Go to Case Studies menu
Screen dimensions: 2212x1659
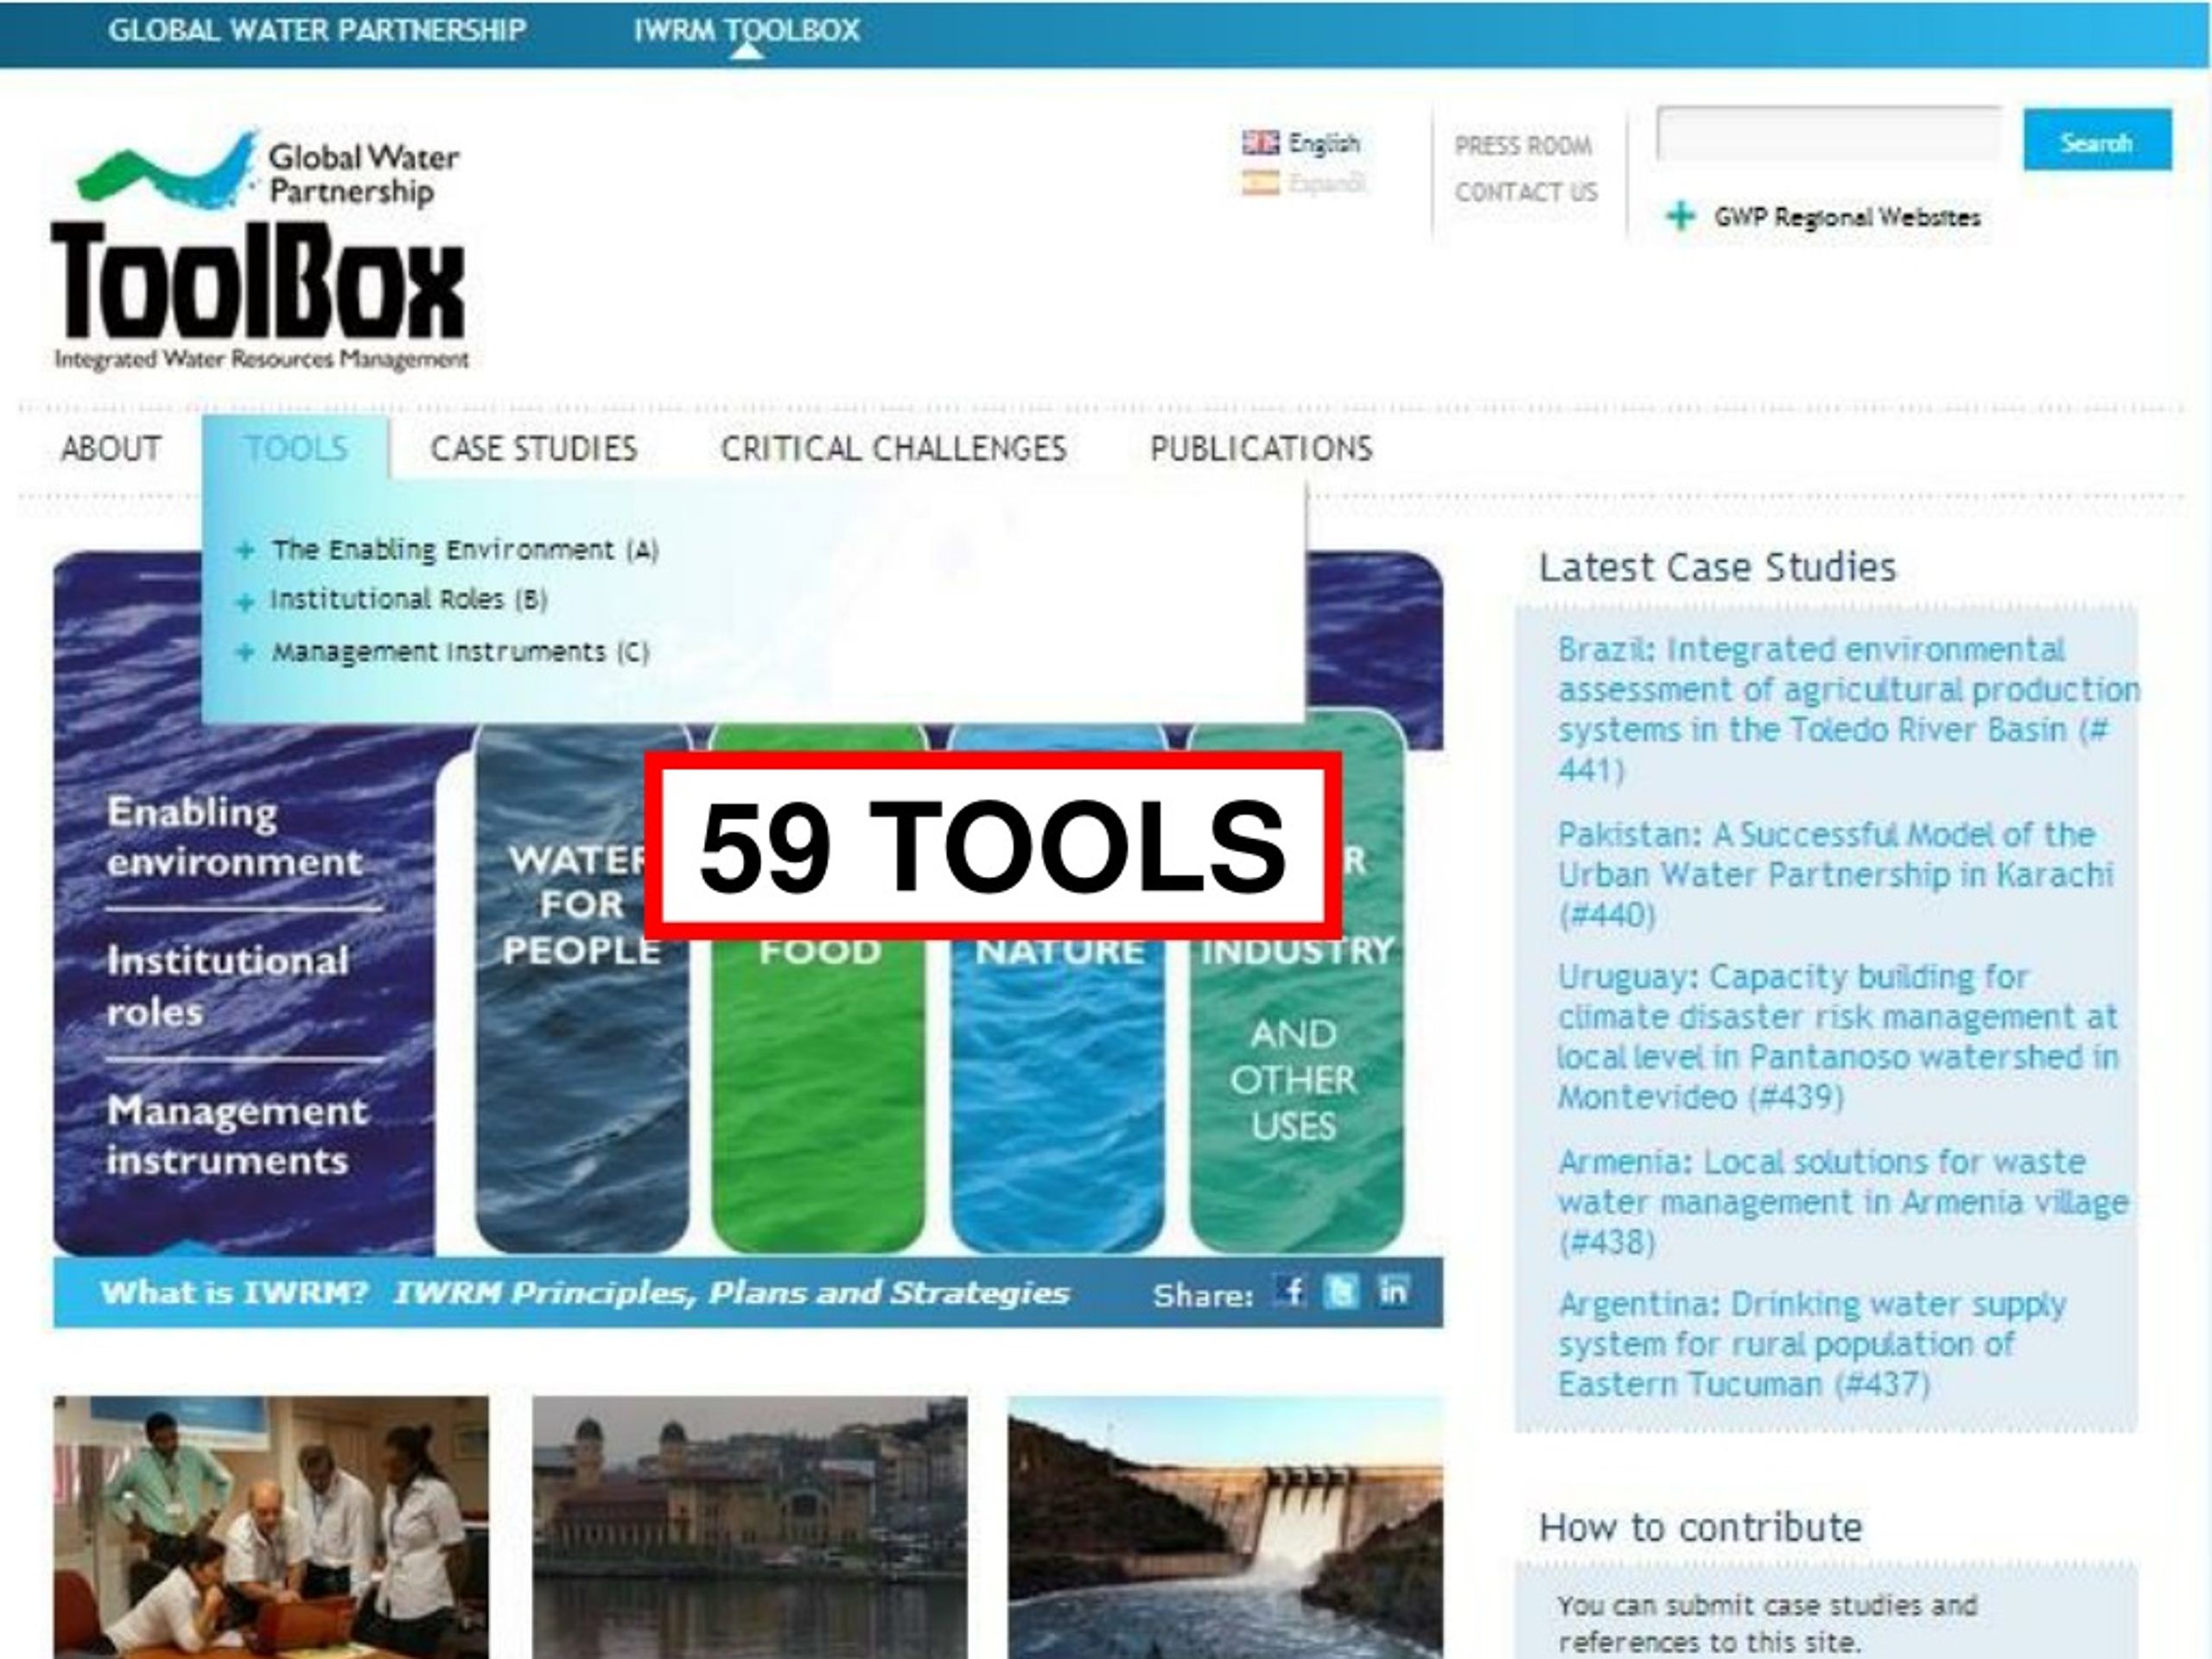534,448
